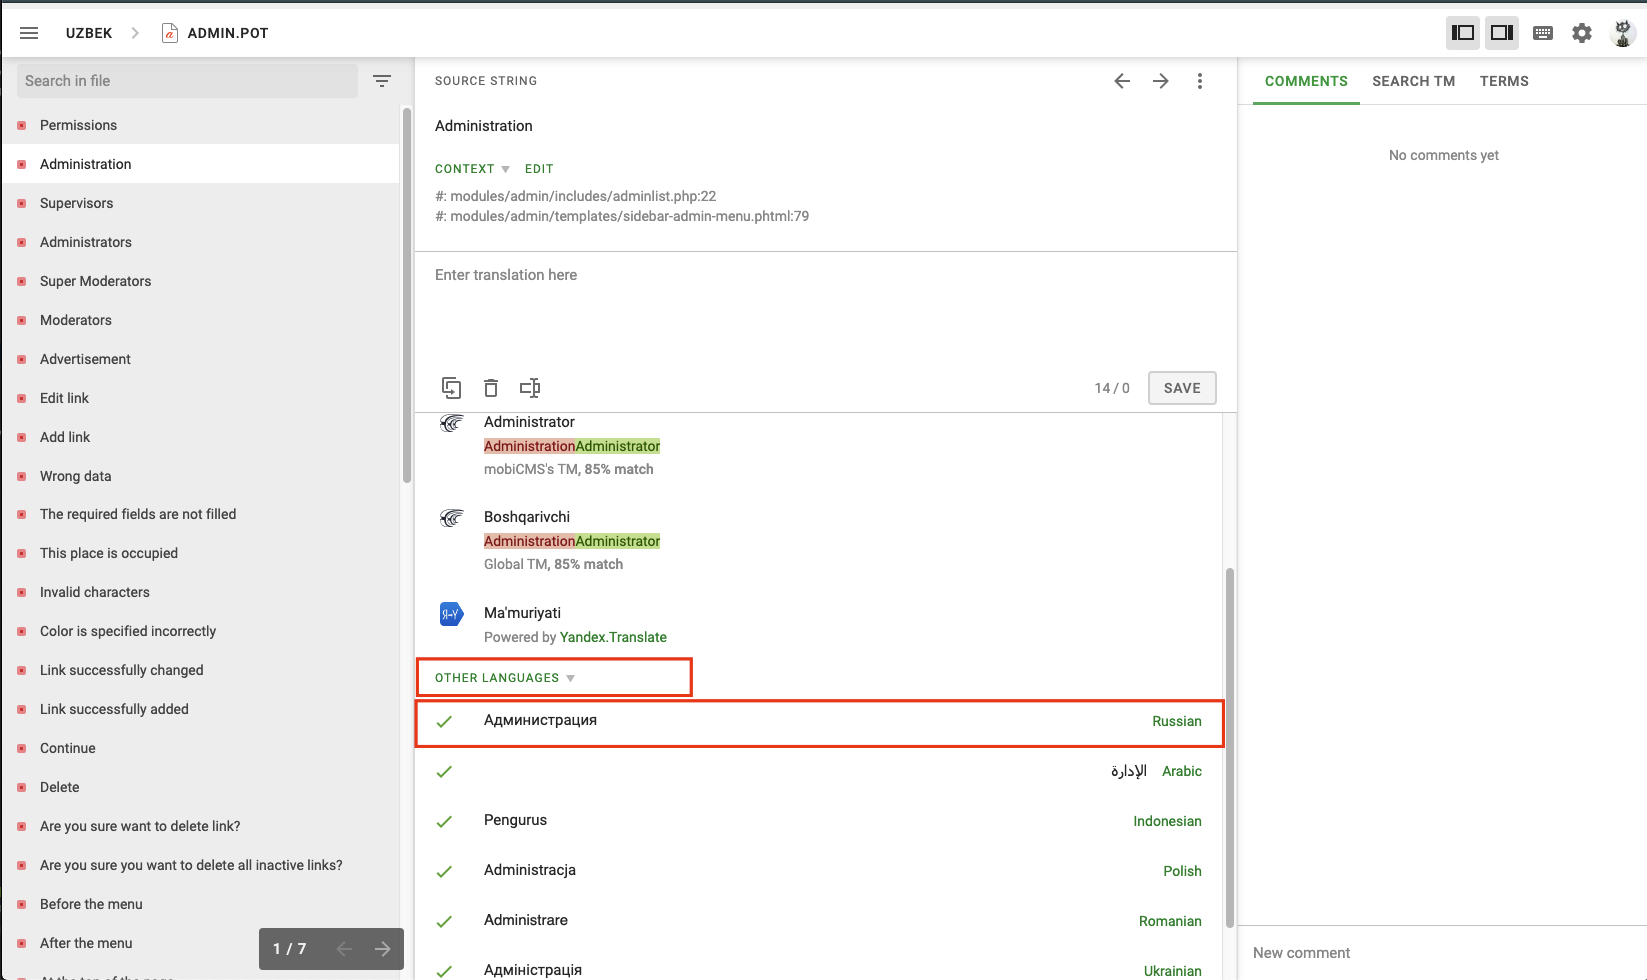
Task: Collapse the Context section
Action: [472, 169]
